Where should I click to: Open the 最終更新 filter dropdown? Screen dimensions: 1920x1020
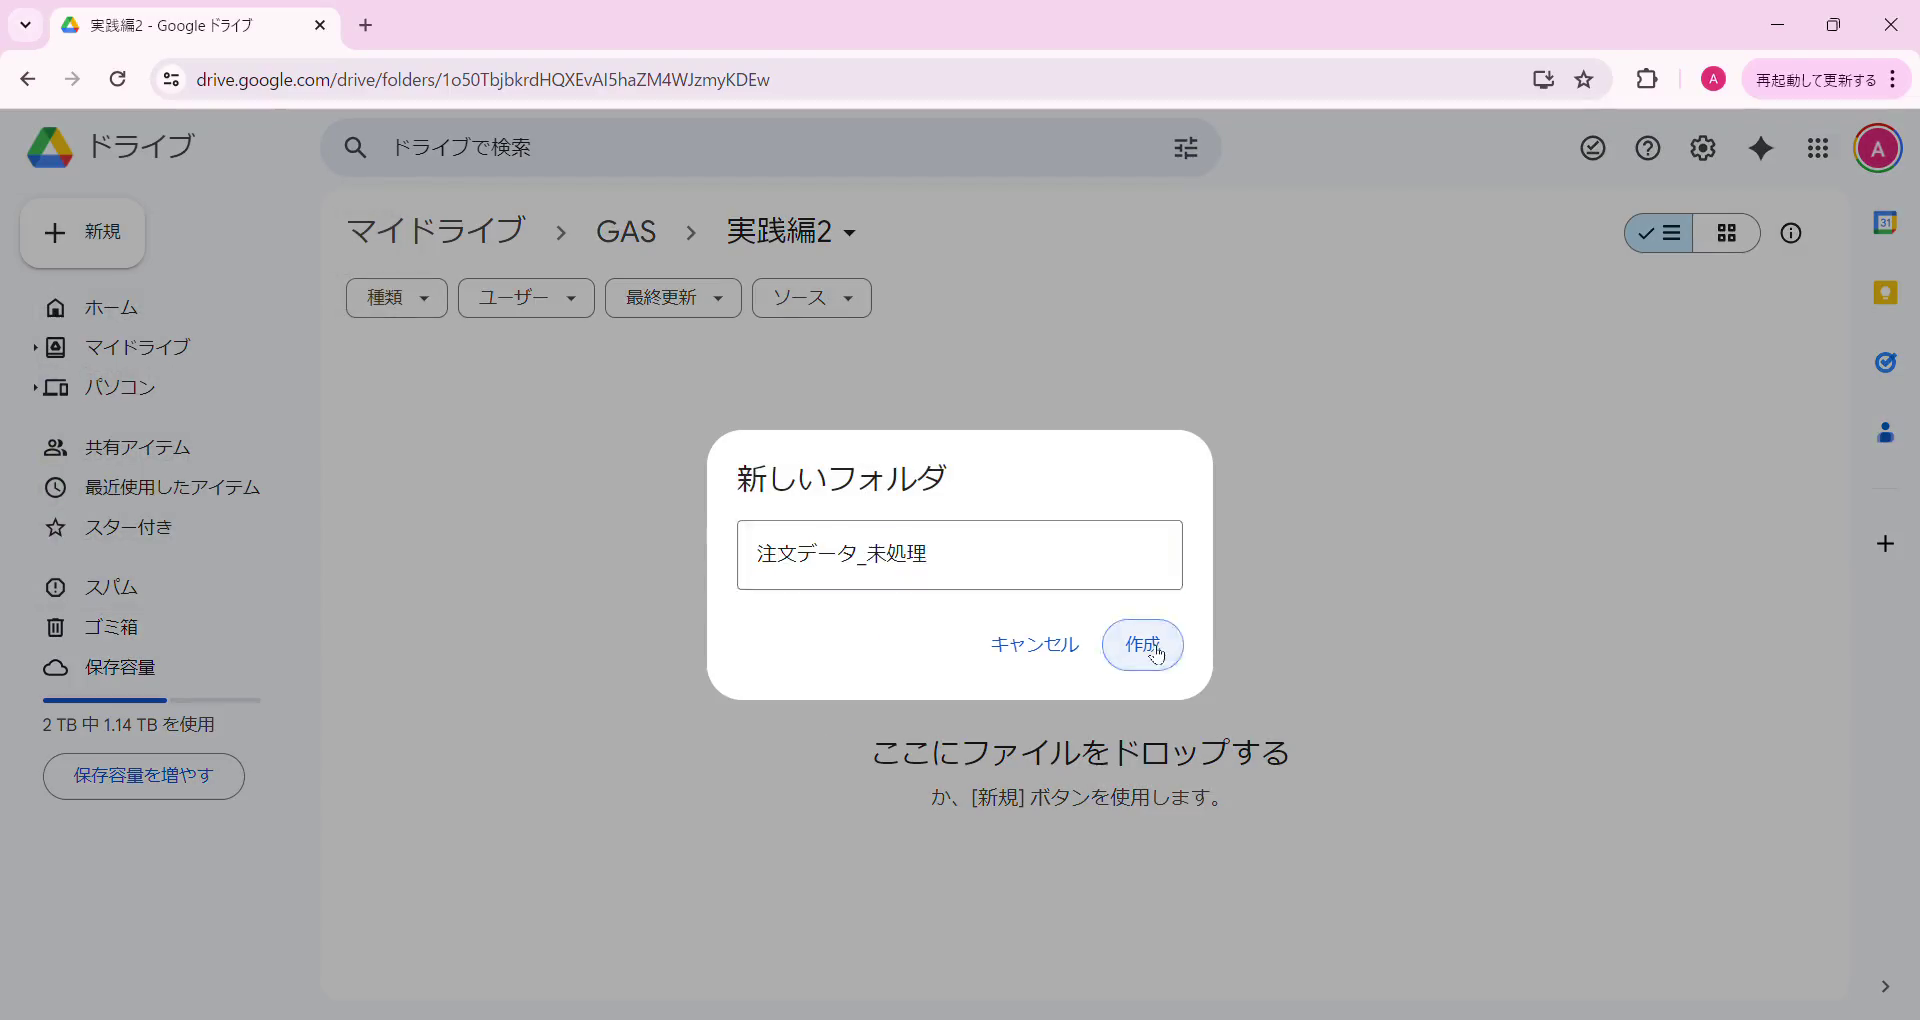coord(672,297)
